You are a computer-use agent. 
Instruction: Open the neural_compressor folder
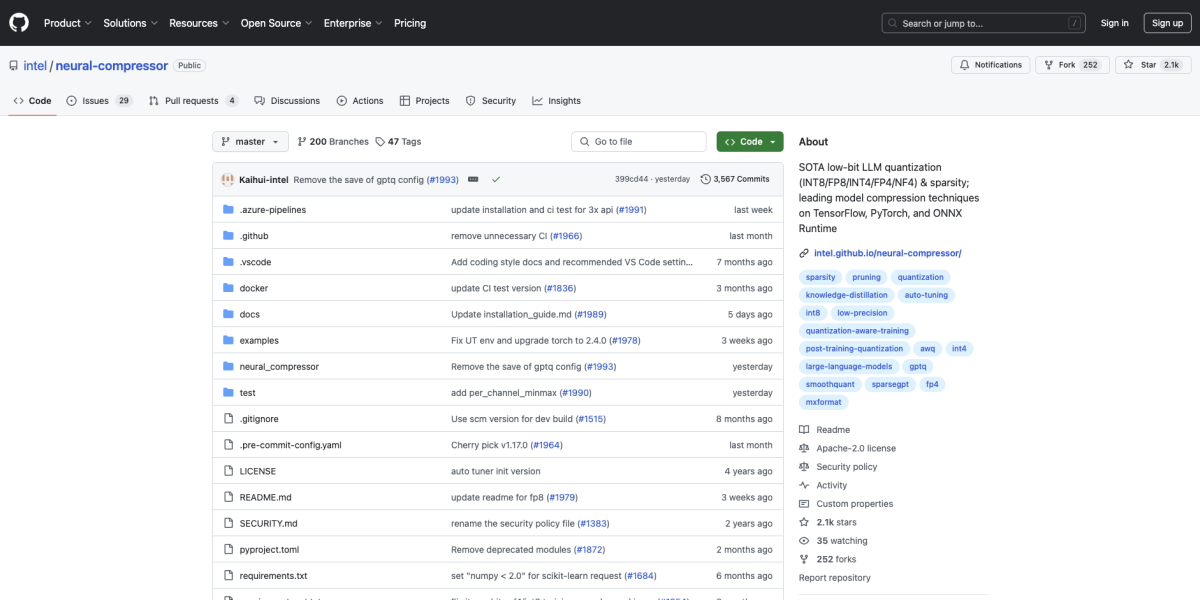(x=279, y=367)
